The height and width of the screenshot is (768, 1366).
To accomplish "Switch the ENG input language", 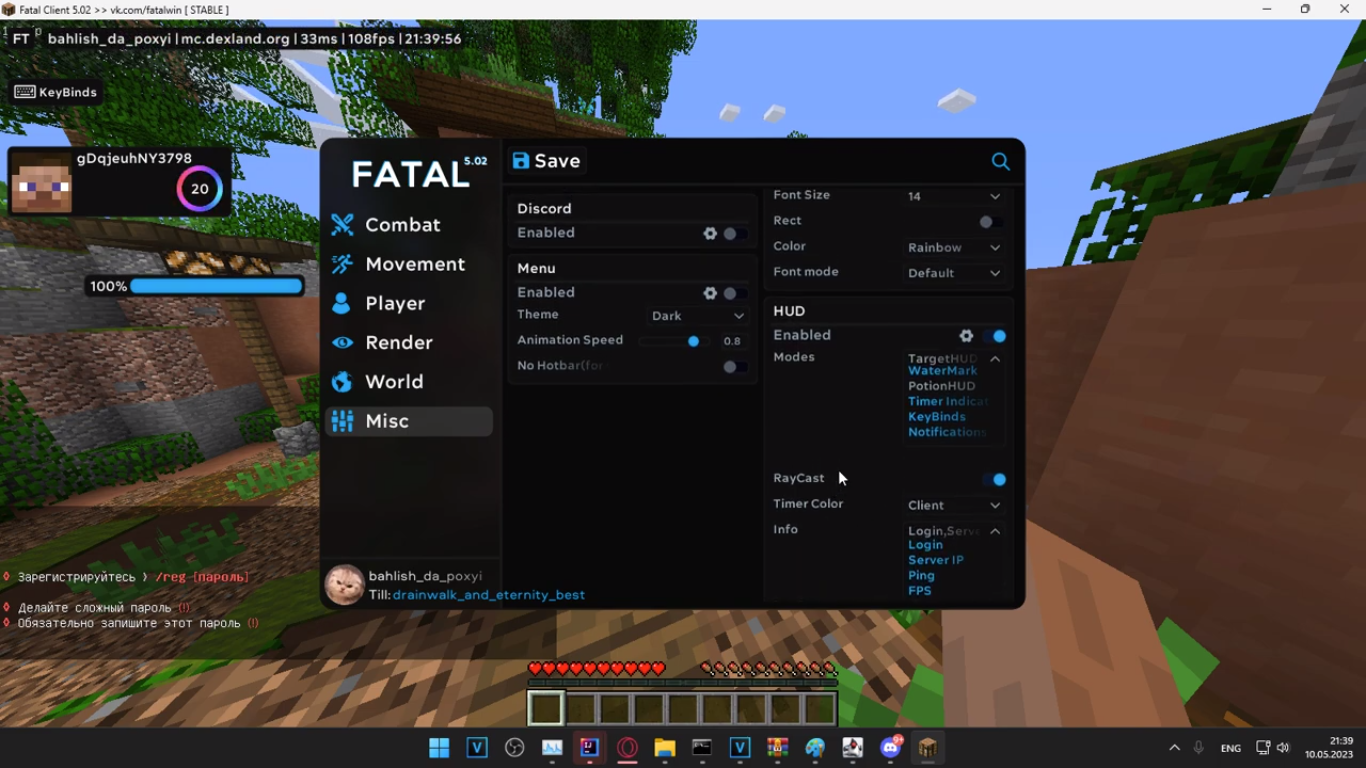I will pyautogui.click(x=1231, y=748).
